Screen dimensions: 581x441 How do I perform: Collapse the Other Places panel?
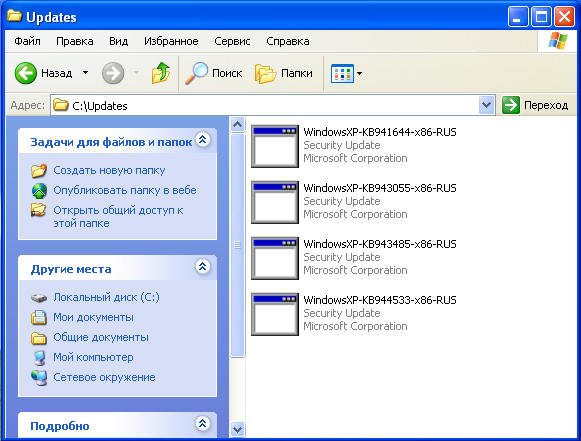[203, 266]
